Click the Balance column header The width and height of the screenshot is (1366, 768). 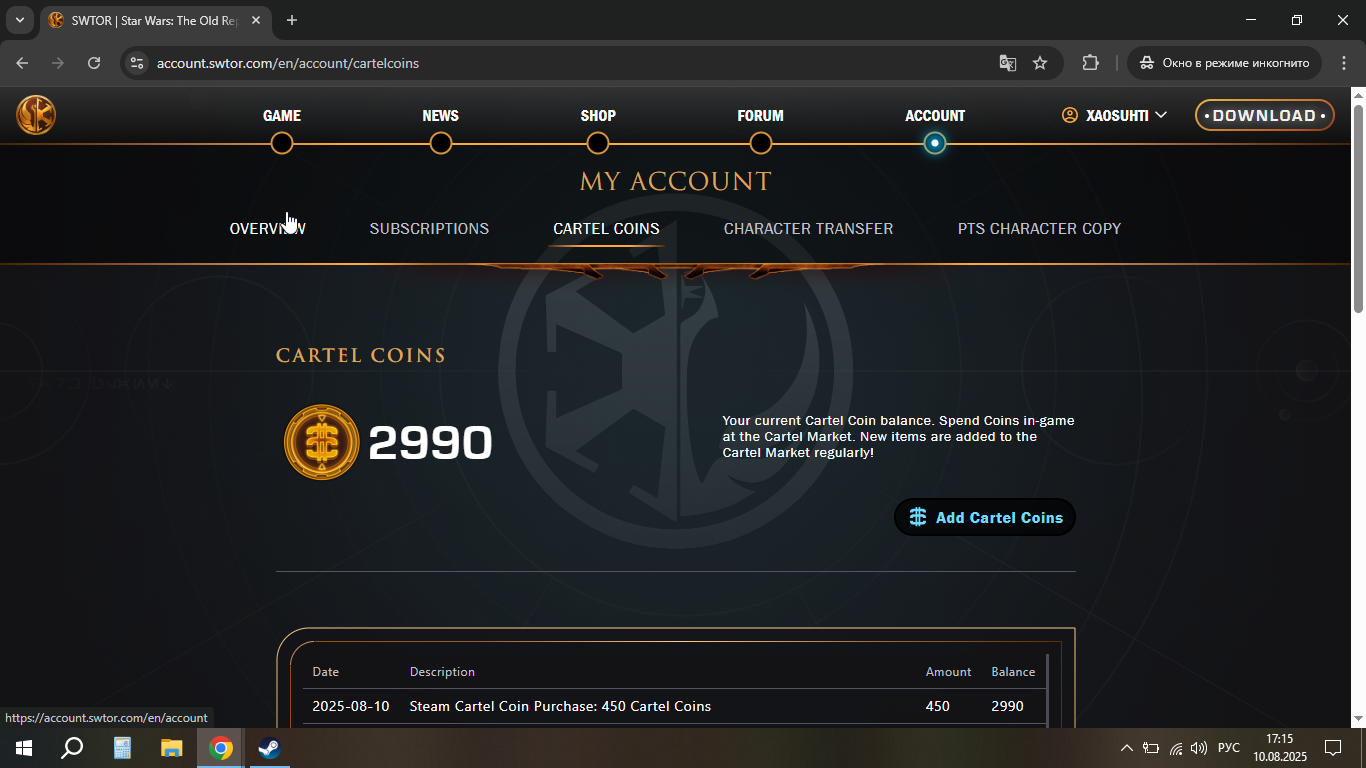tap(1013, 672)
